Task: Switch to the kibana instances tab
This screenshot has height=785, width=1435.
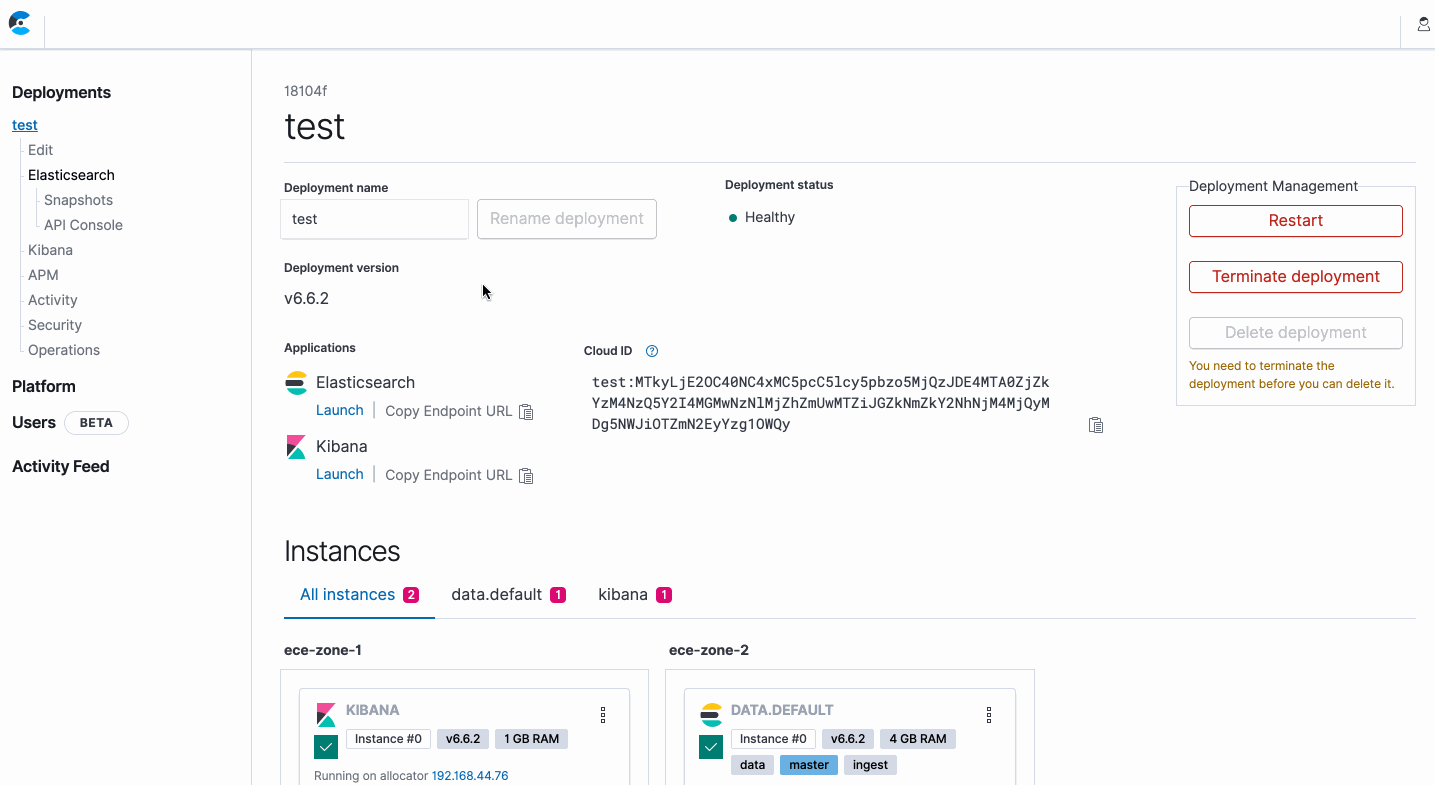Action: point(635,595)
